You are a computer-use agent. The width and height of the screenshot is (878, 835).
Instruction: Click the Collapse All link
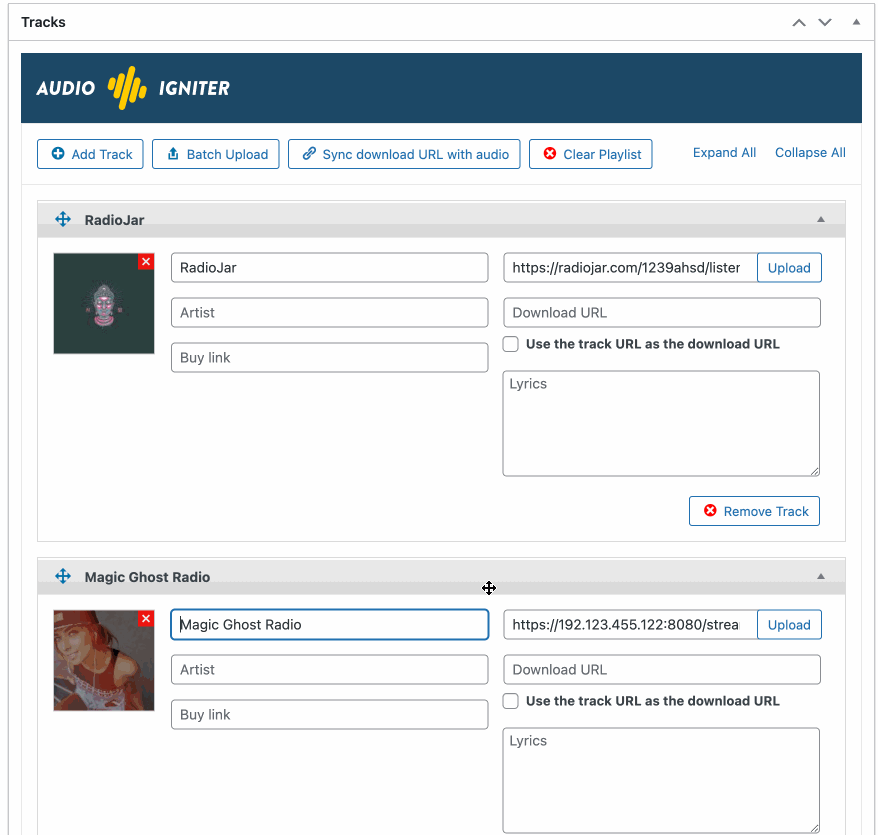[x=810, y=152]
